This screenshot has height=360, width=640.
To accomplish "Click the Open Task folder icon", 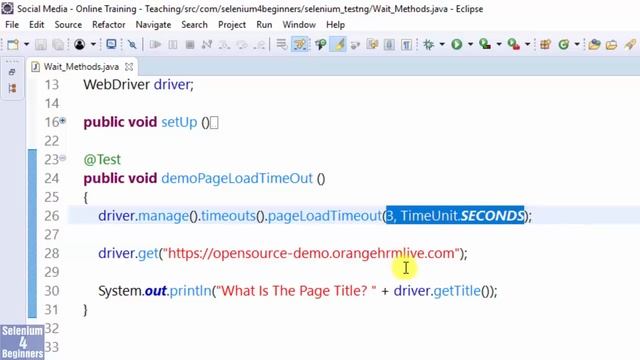I will [x=611, y=44].
